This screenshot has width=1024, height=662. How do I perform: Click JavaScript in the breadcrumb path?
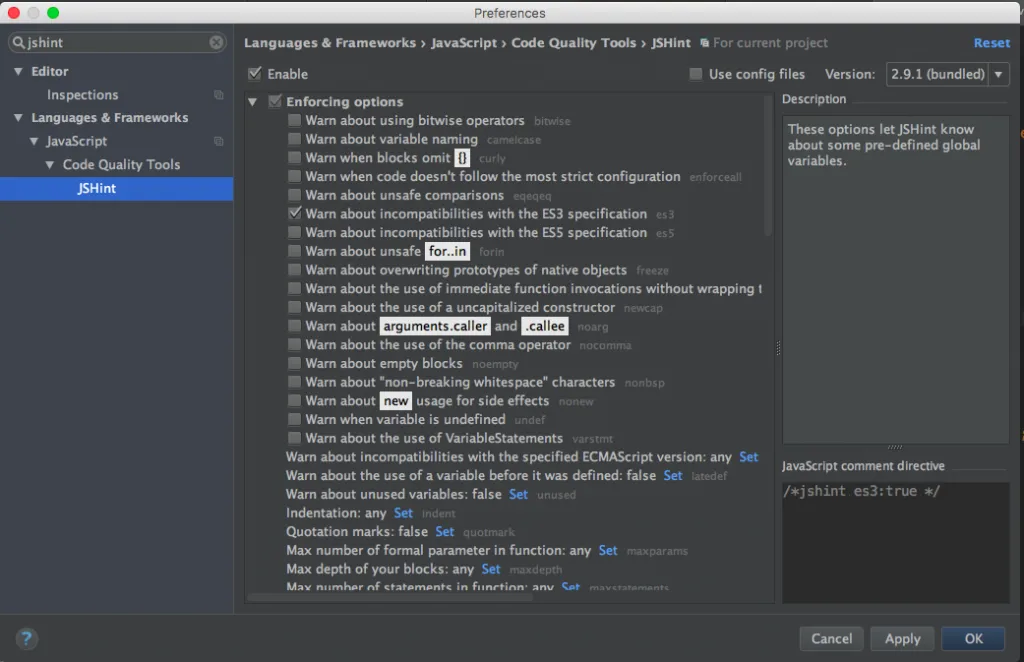click(464, 42)
